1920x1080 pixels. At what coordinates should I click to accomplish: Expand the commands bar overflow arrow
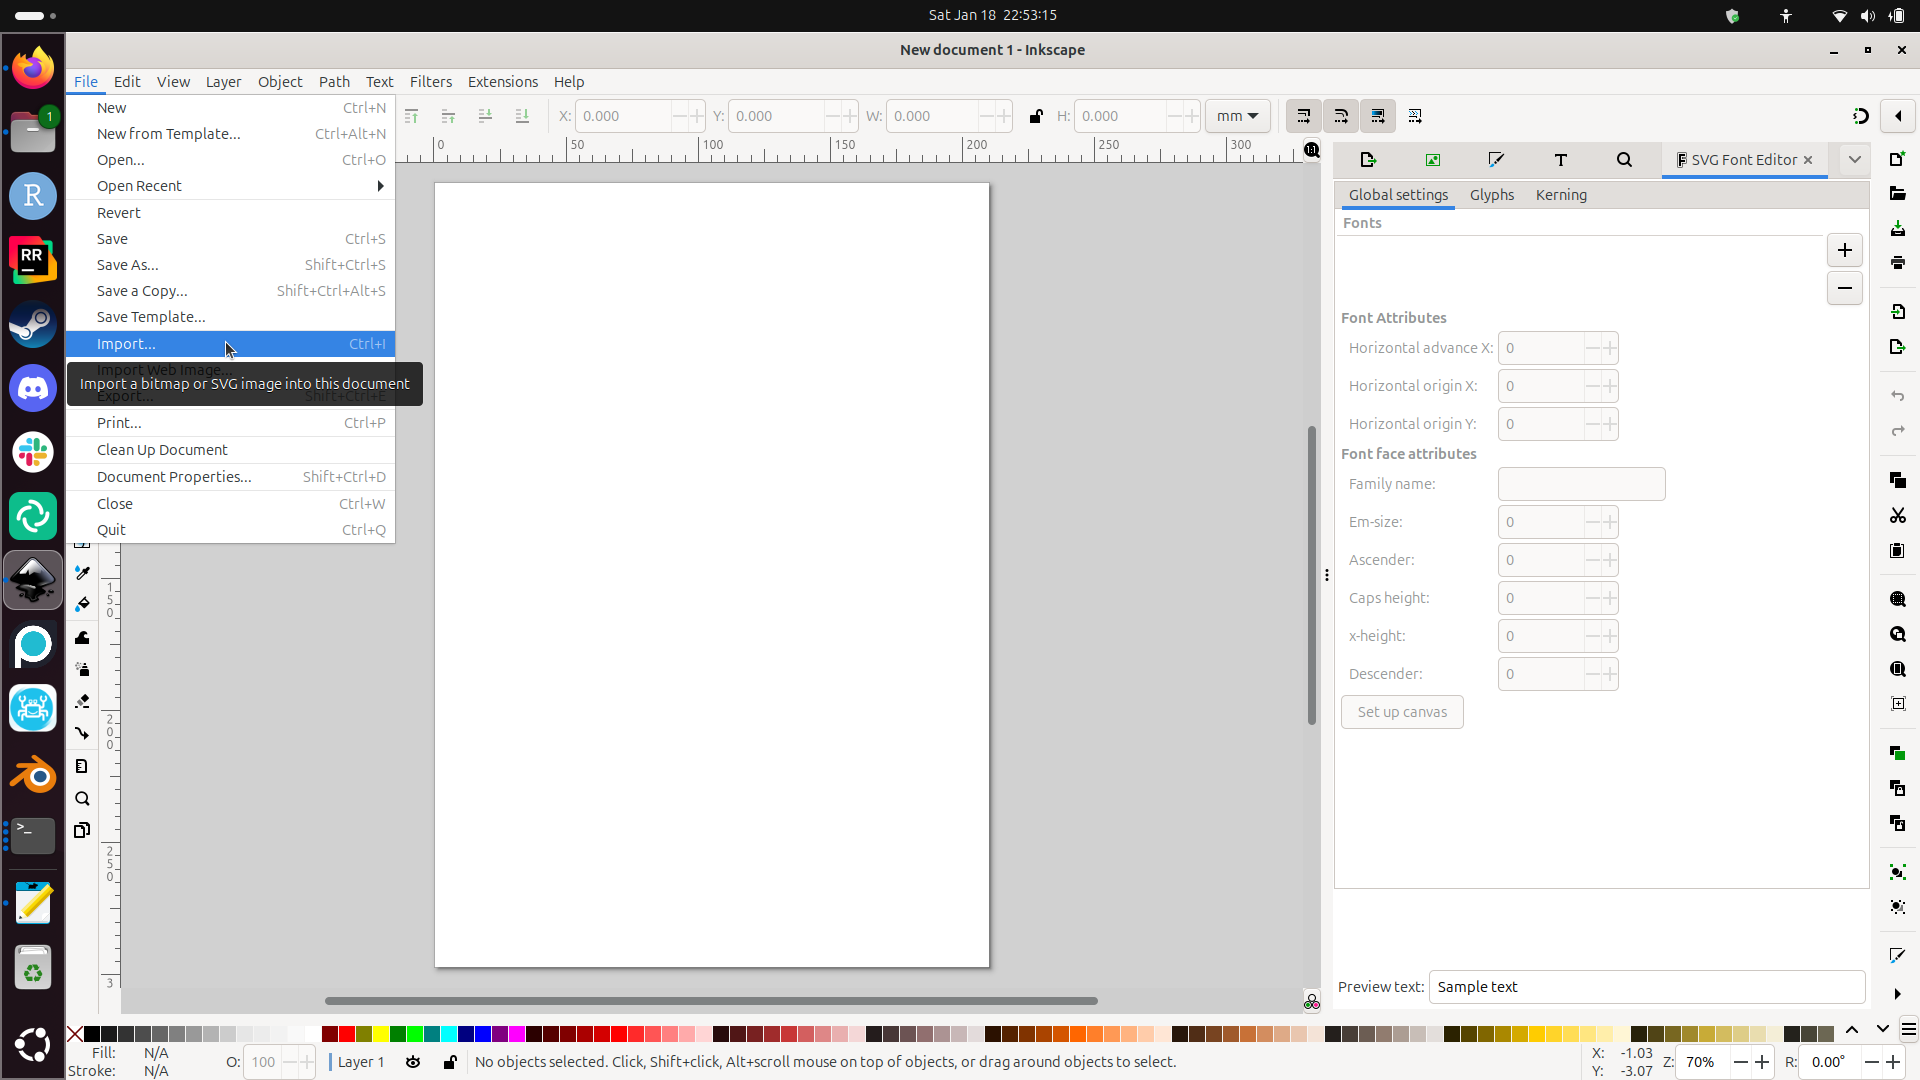[x=1897, y=994]
